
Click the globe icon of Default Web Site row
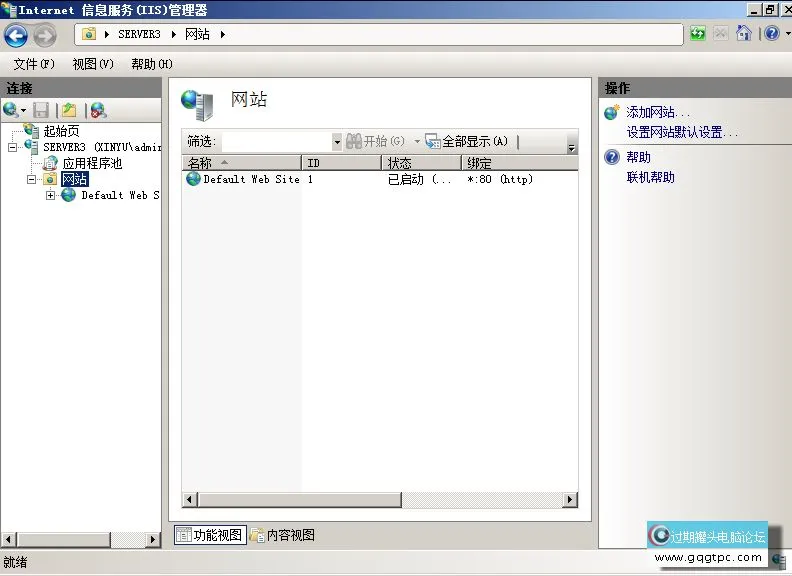[193, 179]
